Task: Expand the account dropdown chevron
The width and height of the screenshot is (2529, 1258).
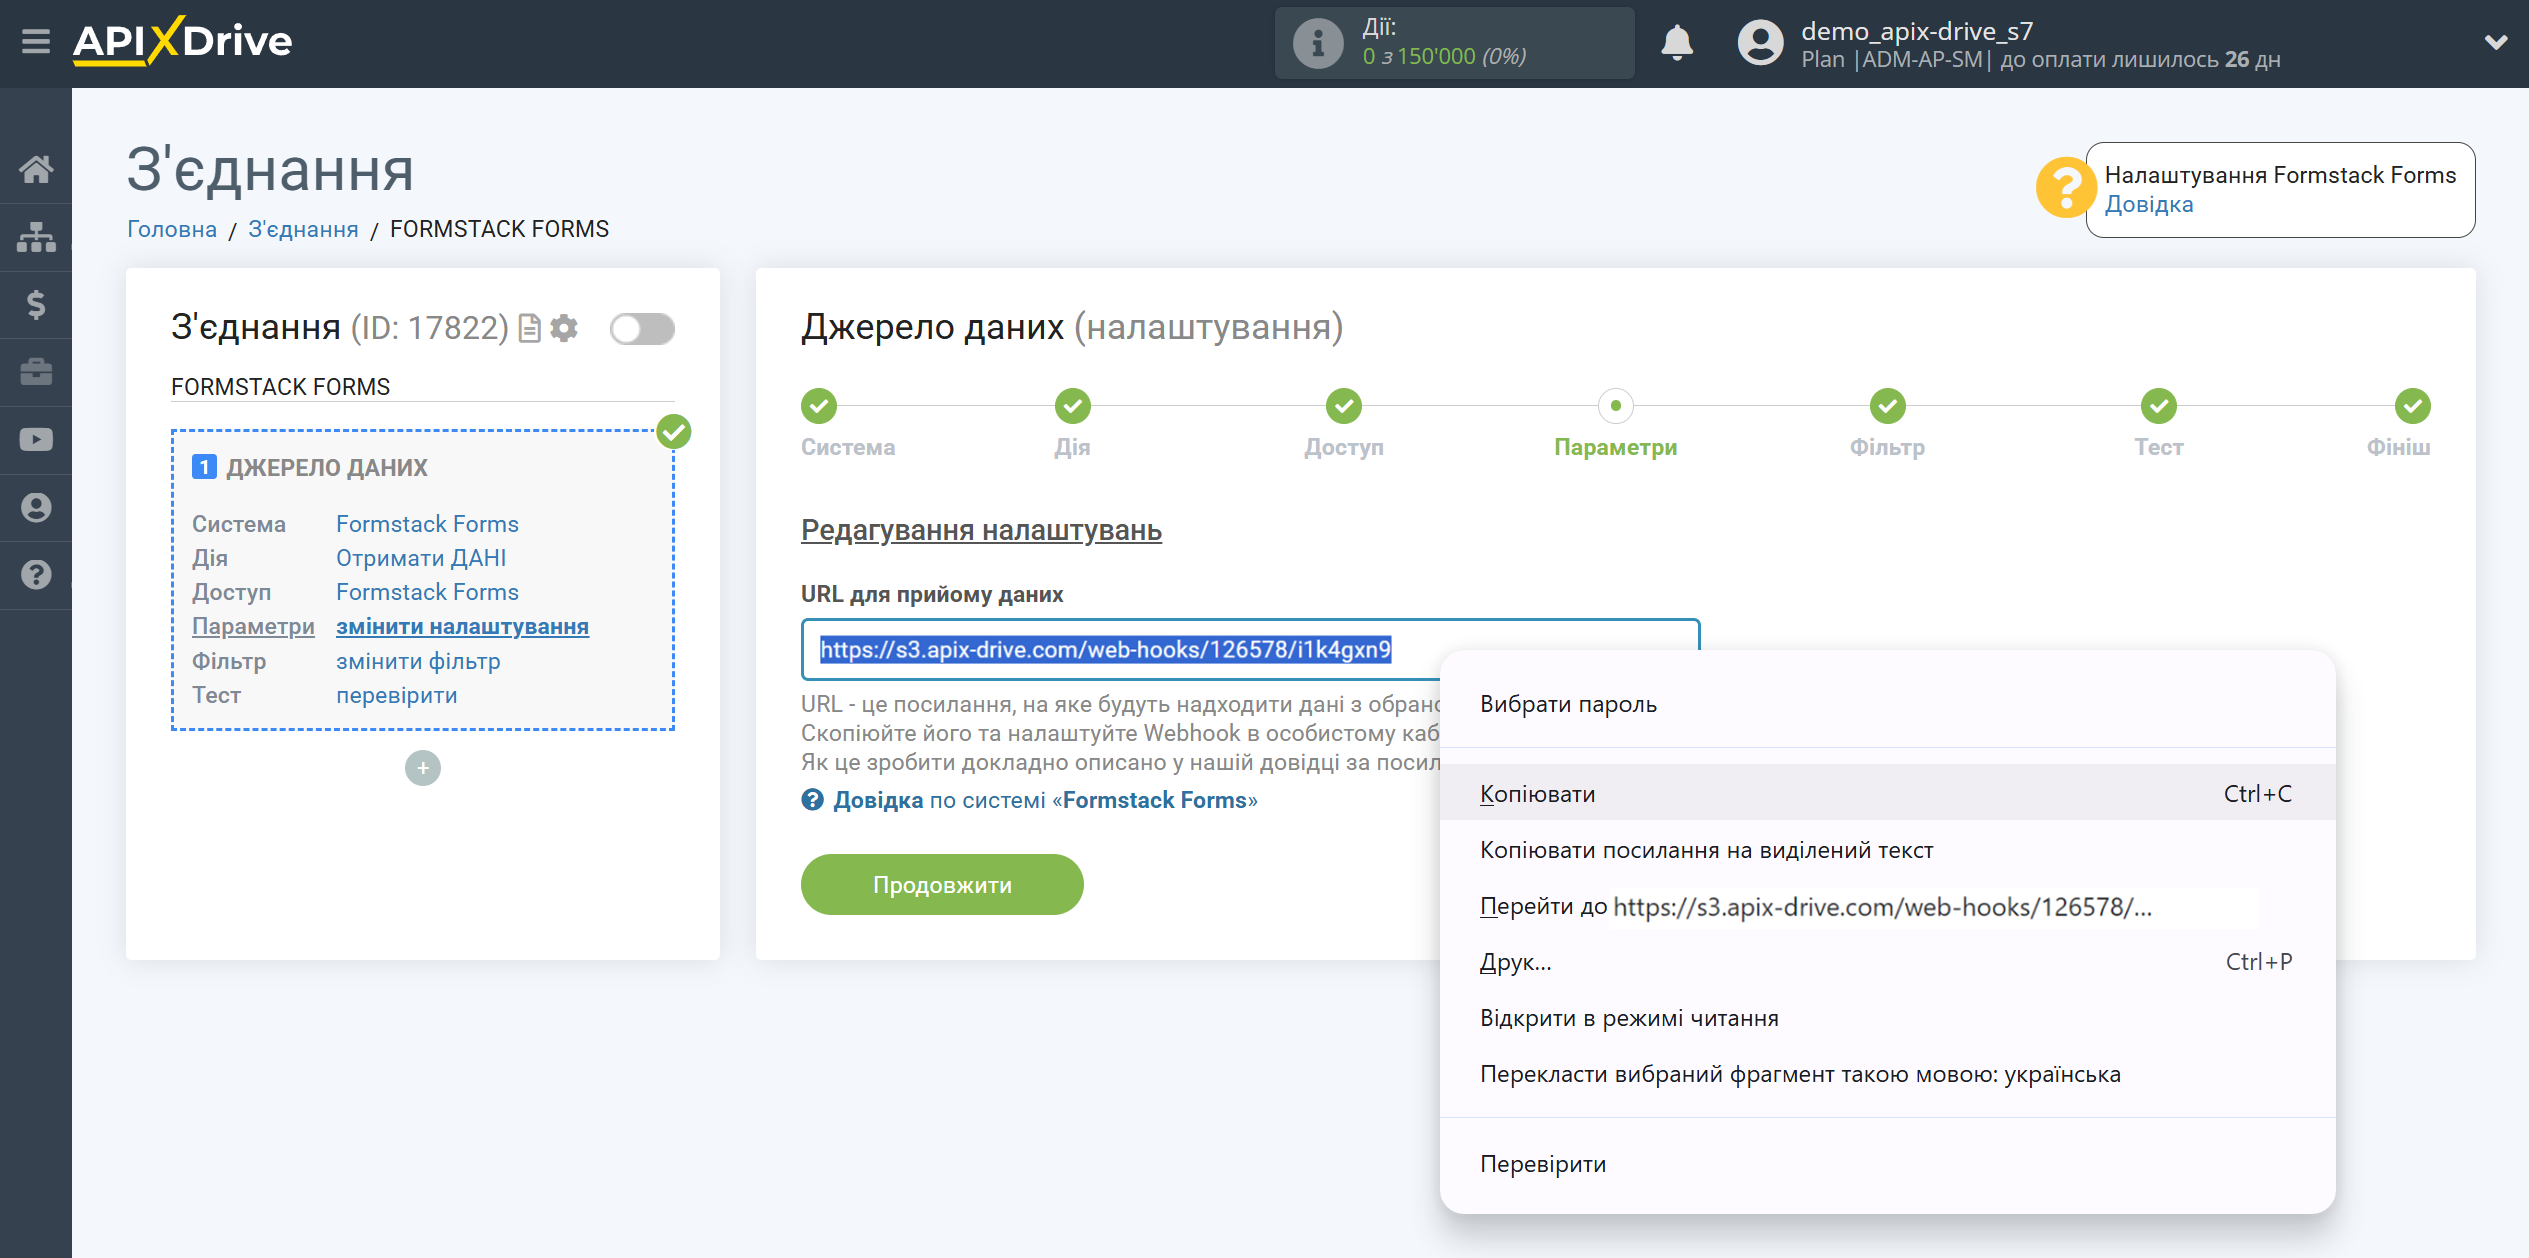Action: point(2496,42)
